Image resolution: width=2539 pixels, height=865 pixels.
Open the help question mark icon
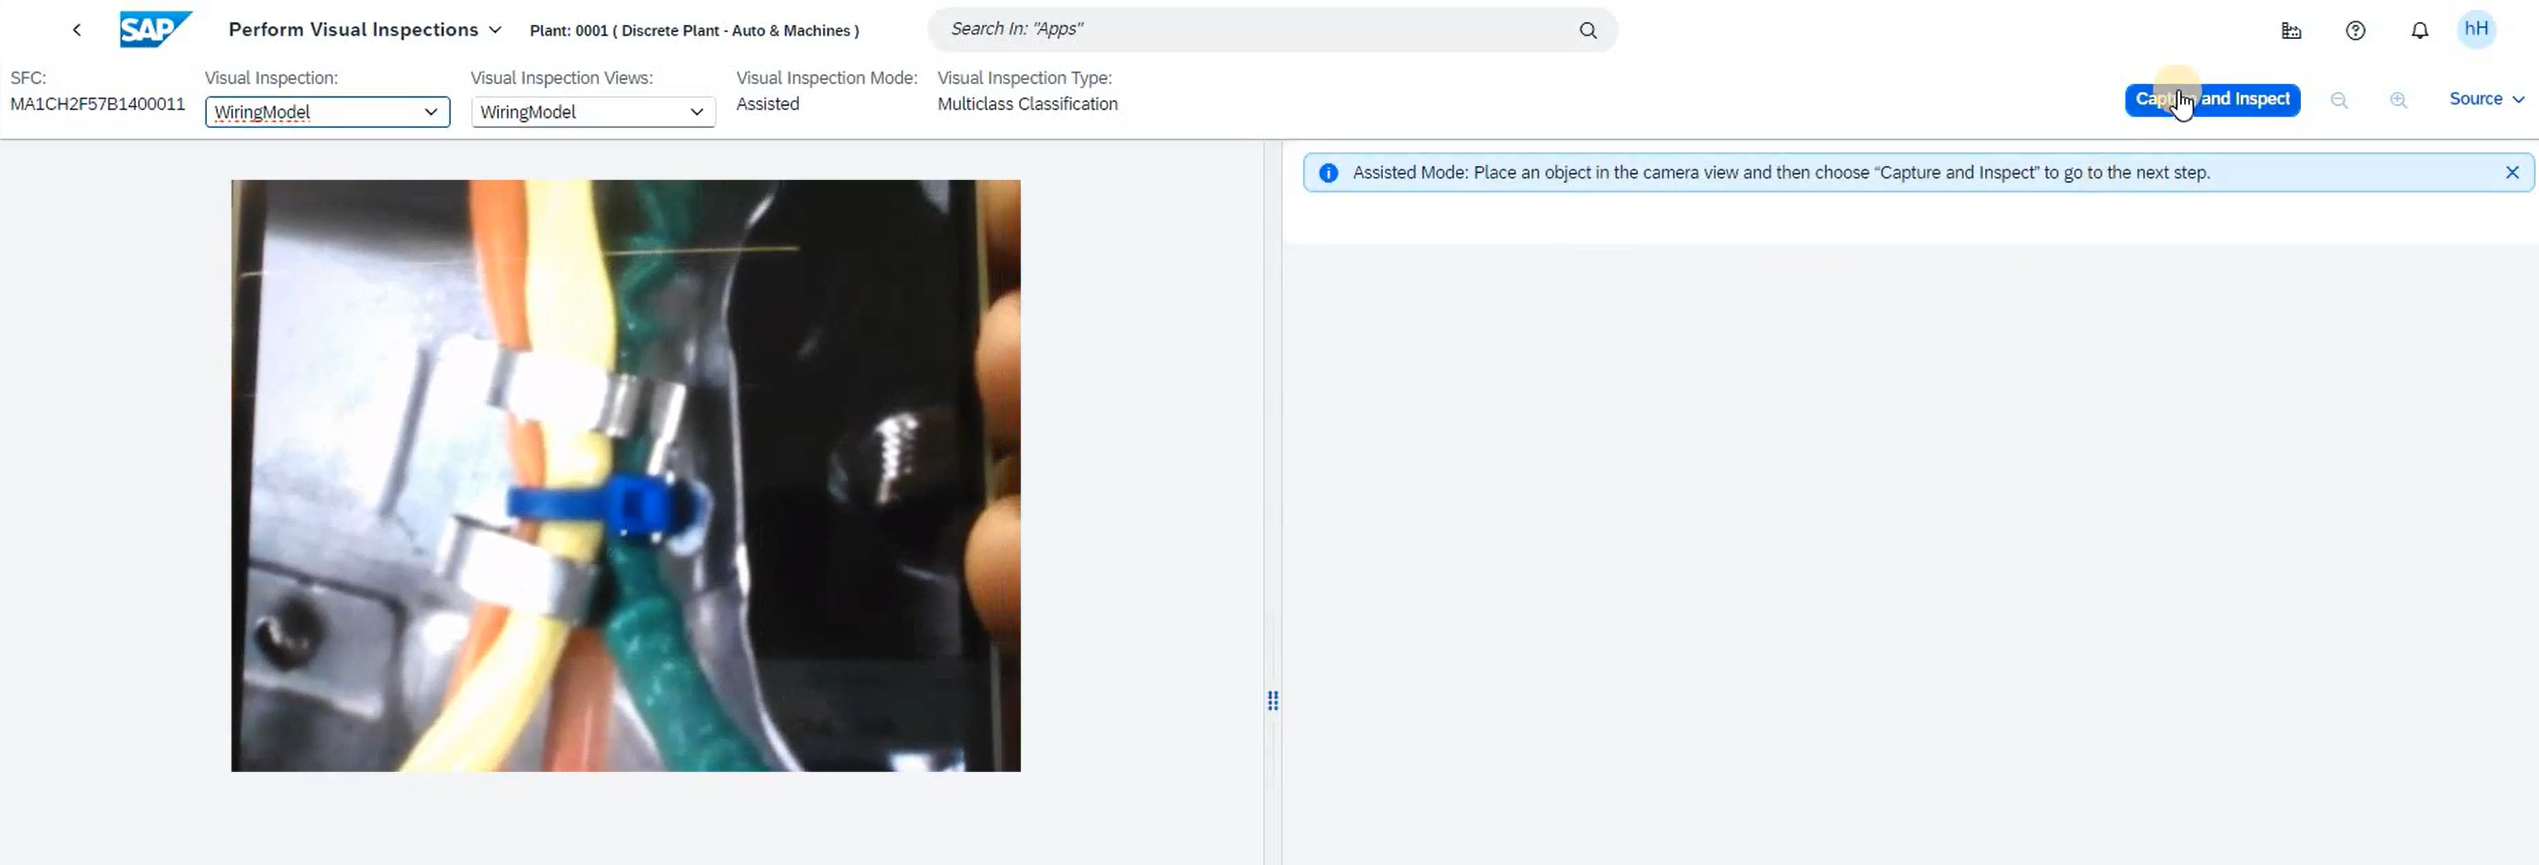coord(2355,31)
